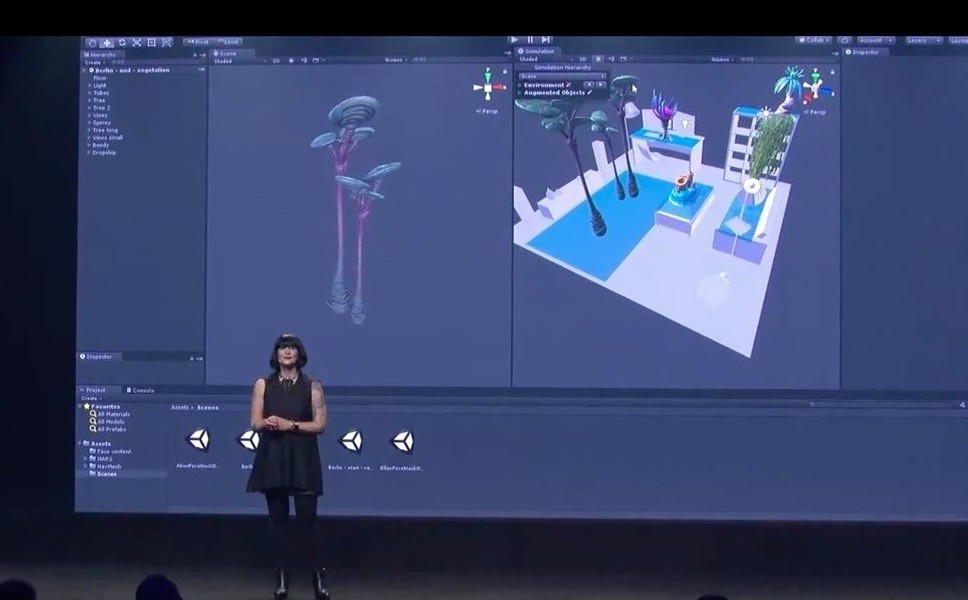
Task: Select the Rect Transform tool
Action: click(x=151, y=43)
